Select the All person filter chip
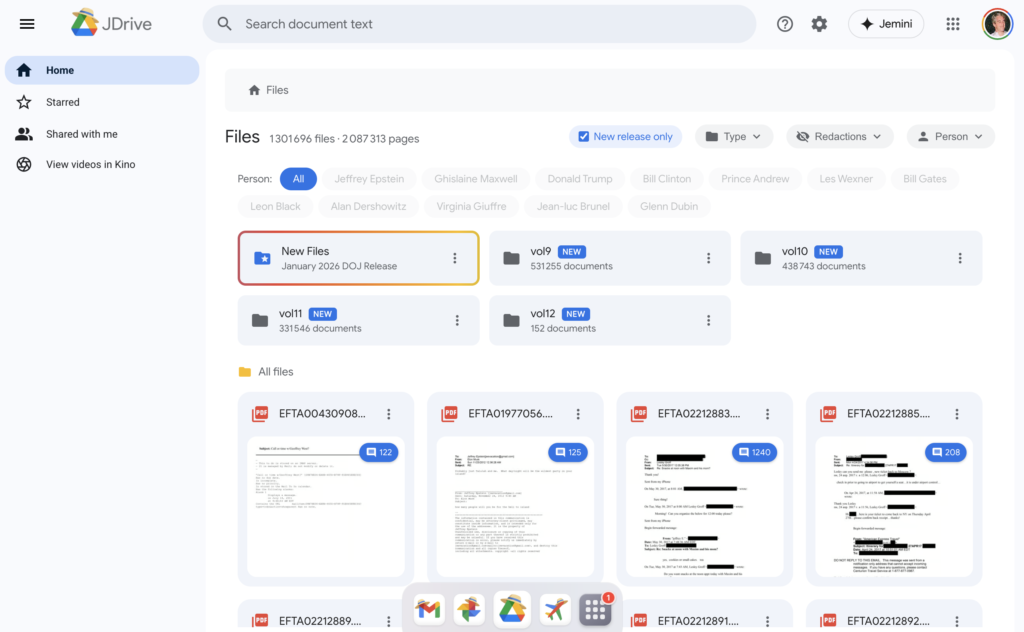The height and width of the screenshot is (632, 1024). point(298,179)
